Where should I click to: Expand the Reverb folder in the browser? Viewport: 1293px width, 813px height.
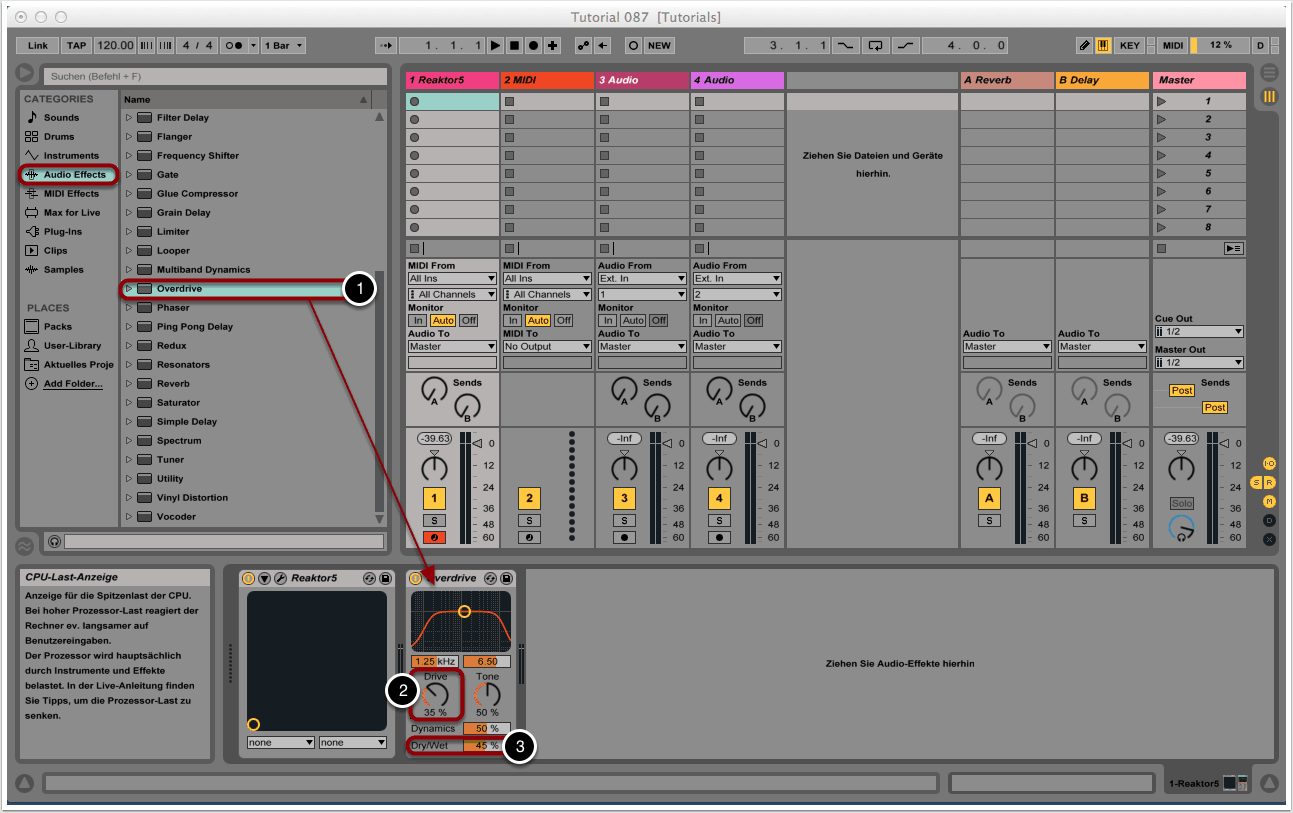point(129,384)
